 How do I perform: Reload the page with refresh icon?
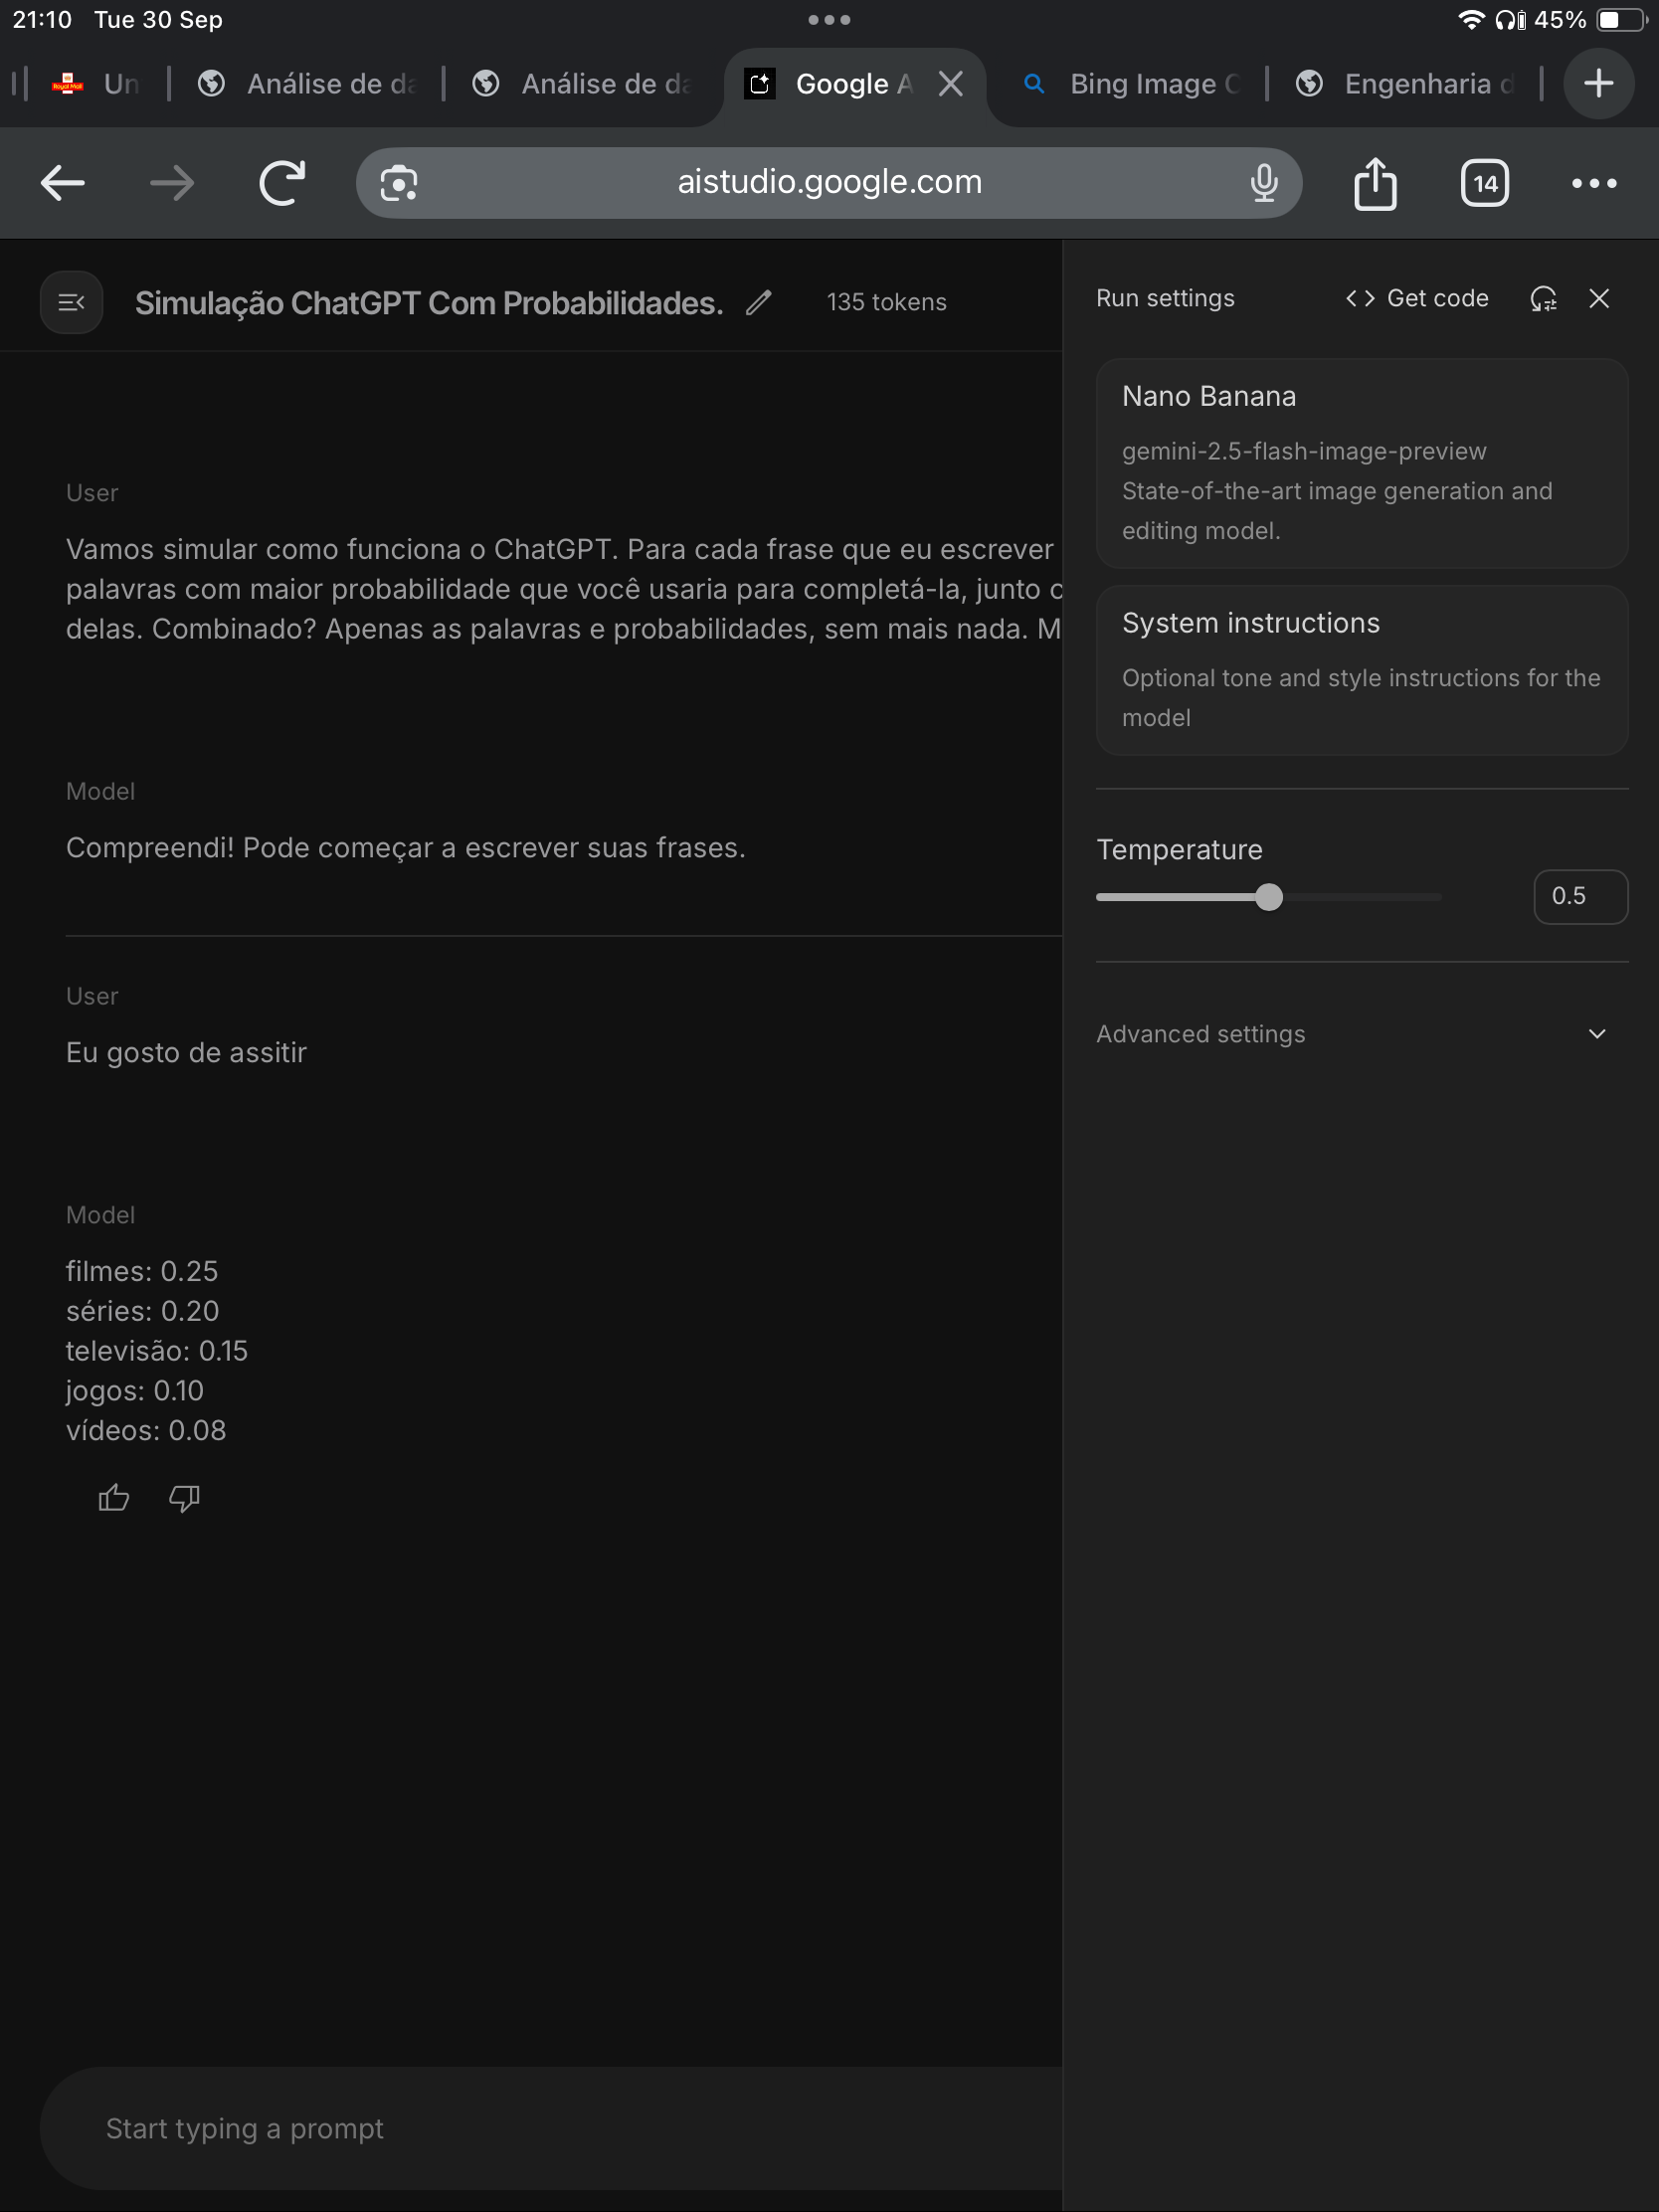click(x=282, y=183)
